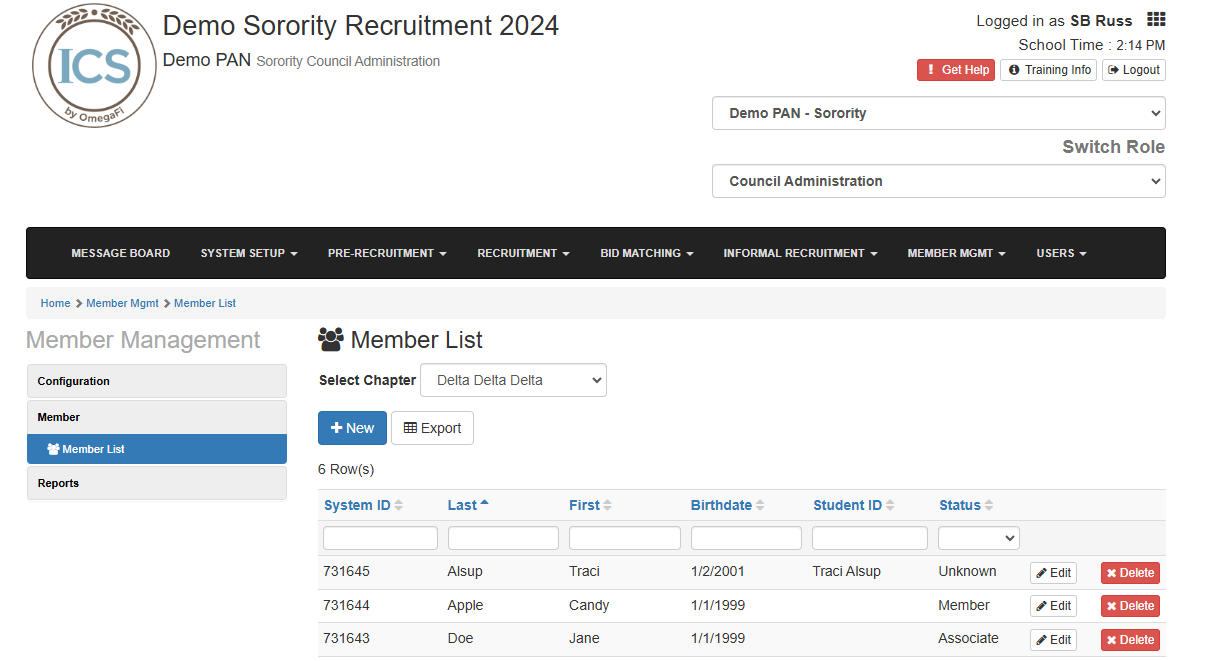Image resolution: width=1229 pixels, height=661 pixels.
Task: Open the Bid Matching menu
Action: [x=646, y=253]
